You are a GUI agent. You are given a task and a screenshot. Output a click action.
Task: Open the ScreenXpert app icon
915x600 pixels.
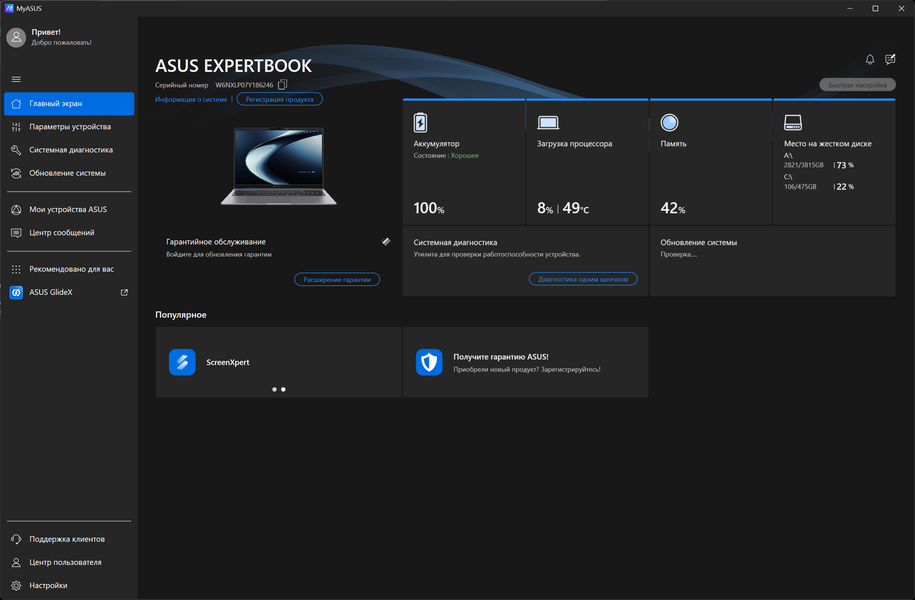point(182,362)
